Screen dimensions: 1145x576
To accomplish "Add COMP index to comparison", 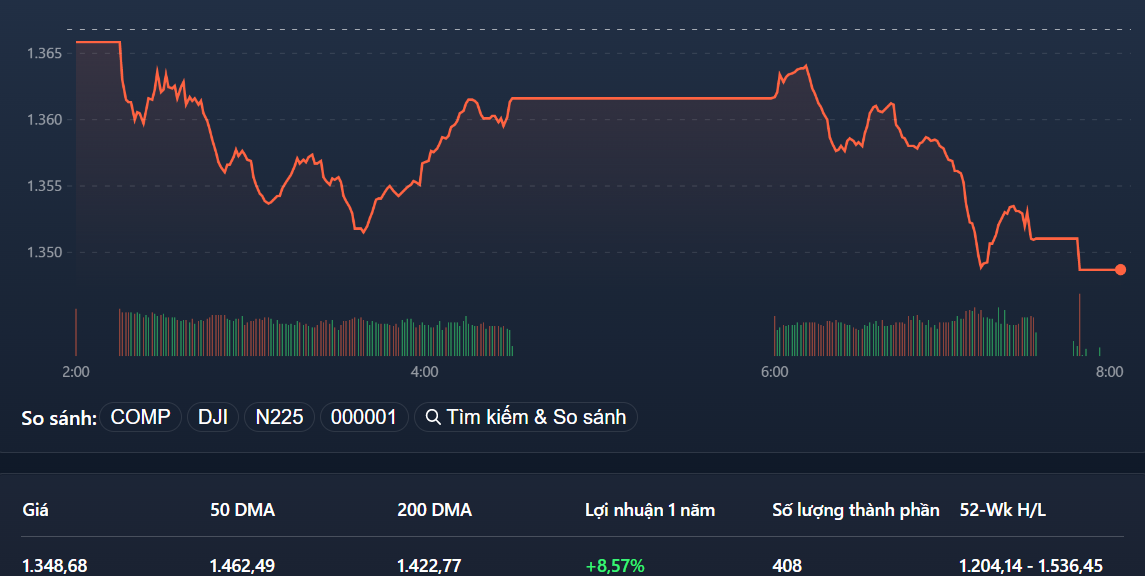I will [139, 417].
